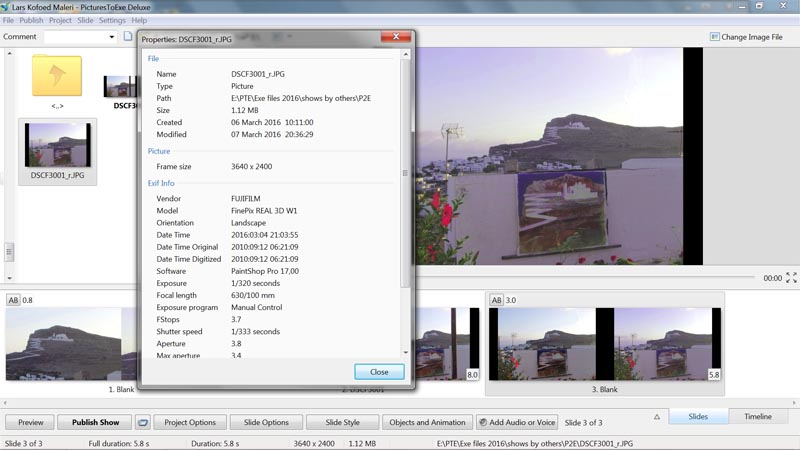Select the DSCF3001_r.JPG thumbnail in file list
The height and width of the screenshot is (450, 800).
click(x=57, y=152)
